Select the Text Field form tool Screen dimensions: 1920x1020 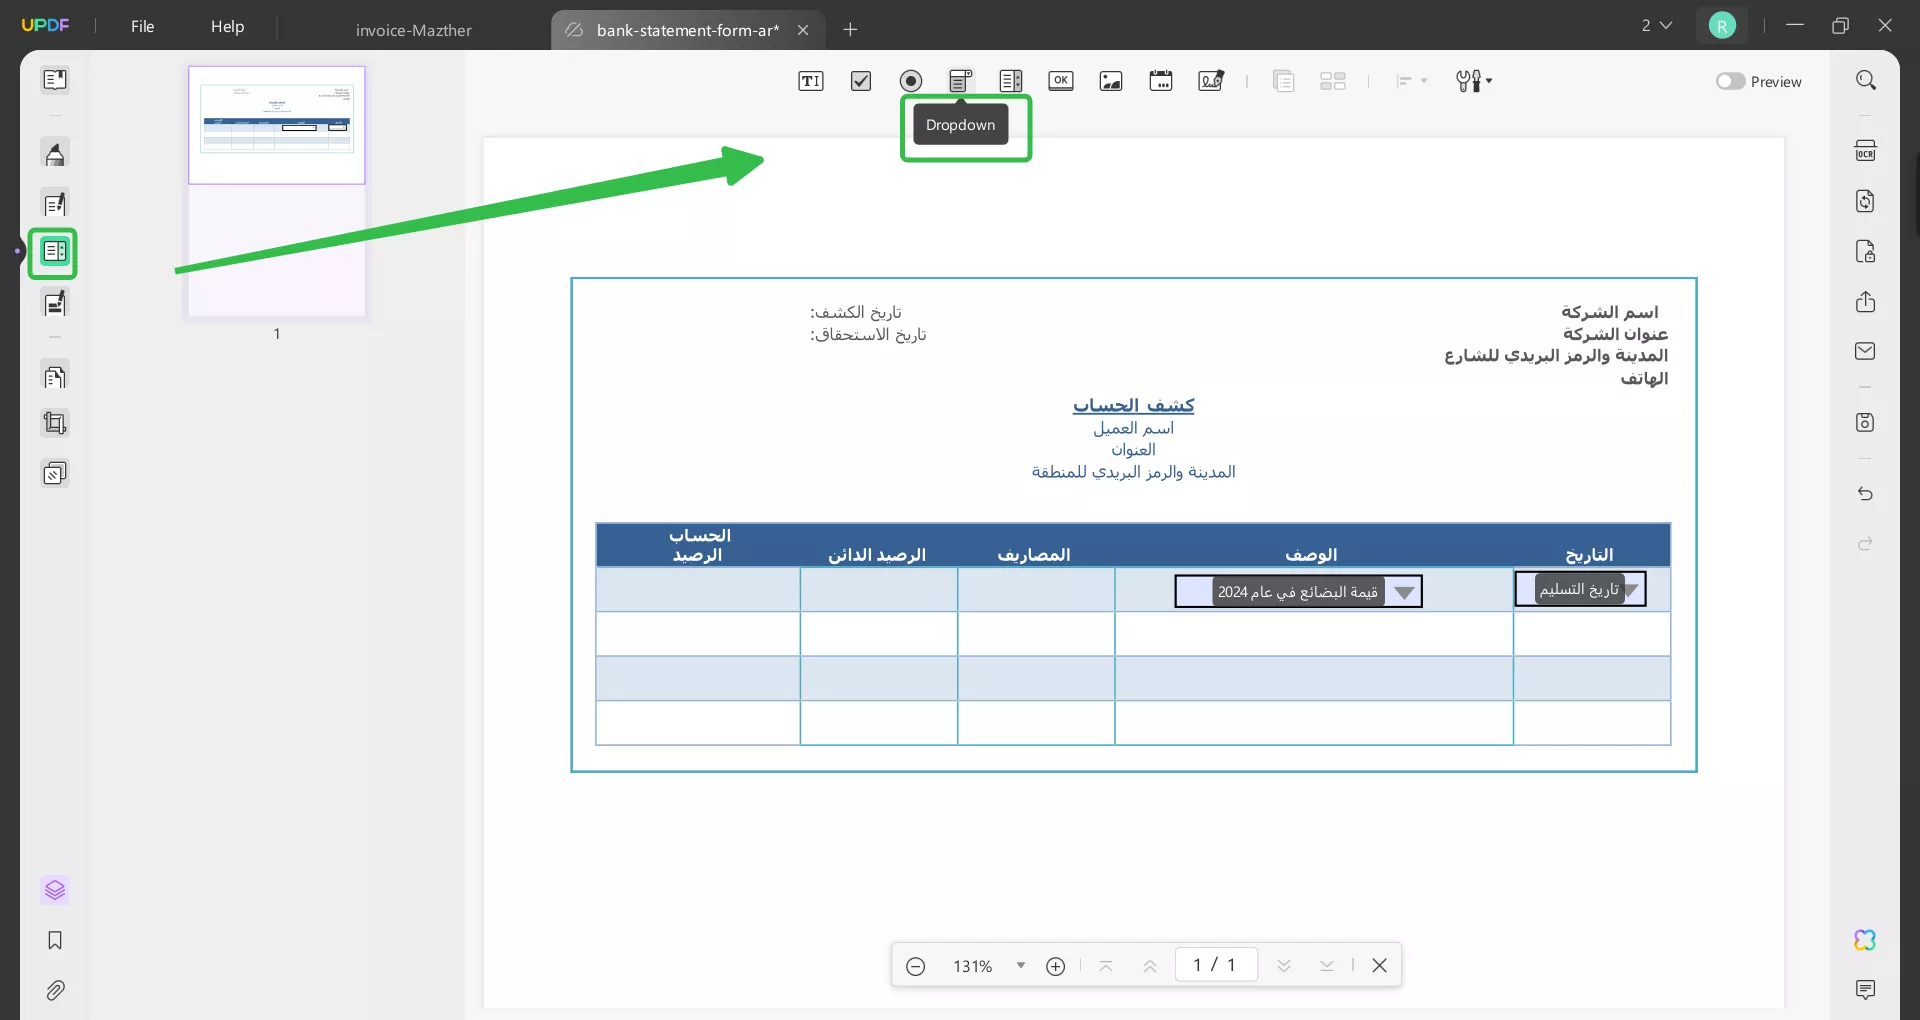coord(811,81)
